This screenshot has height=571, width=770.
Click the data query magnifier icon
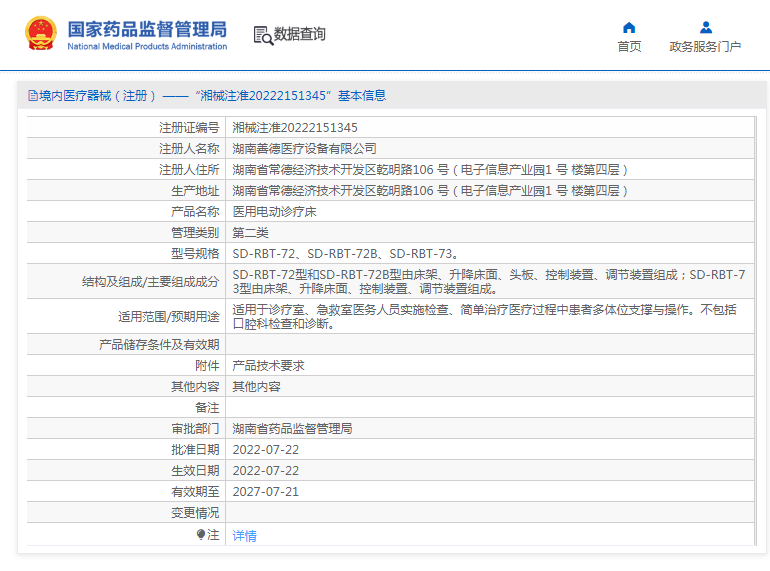(263, 36)
